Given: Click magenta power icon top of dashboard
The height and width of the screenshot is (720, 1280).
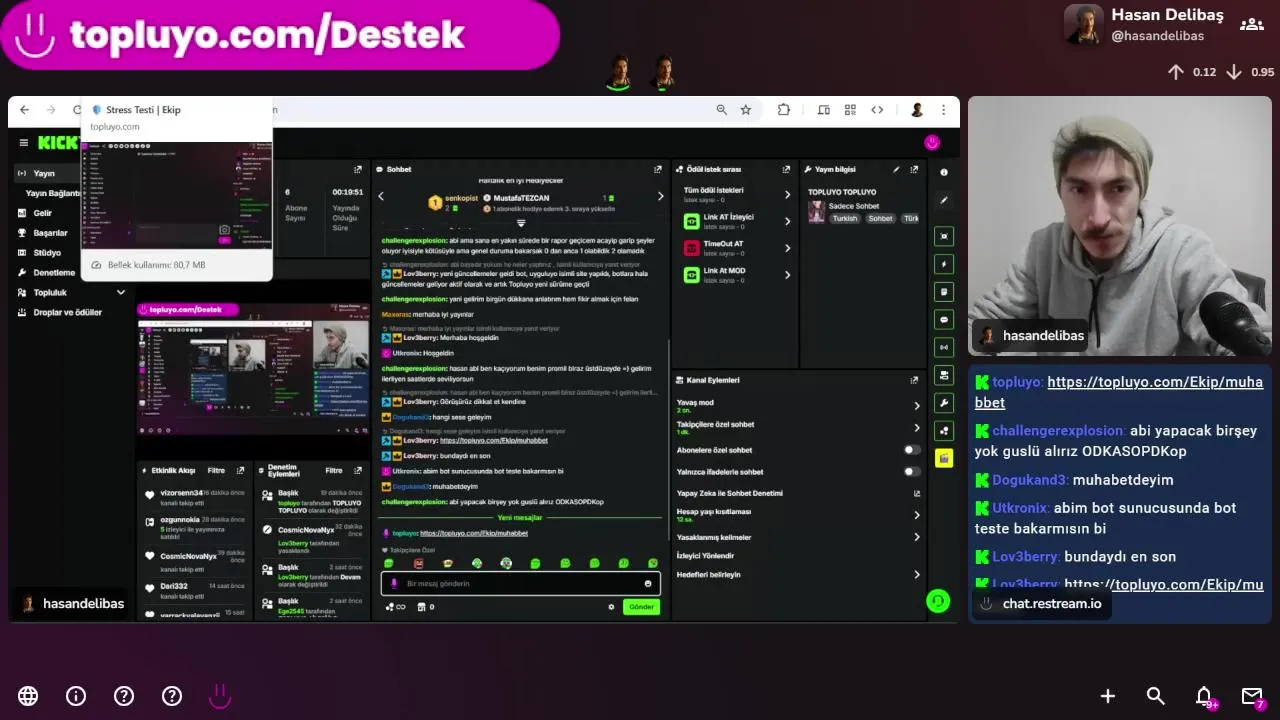Looking at the screenshot, I should [932, 143].
